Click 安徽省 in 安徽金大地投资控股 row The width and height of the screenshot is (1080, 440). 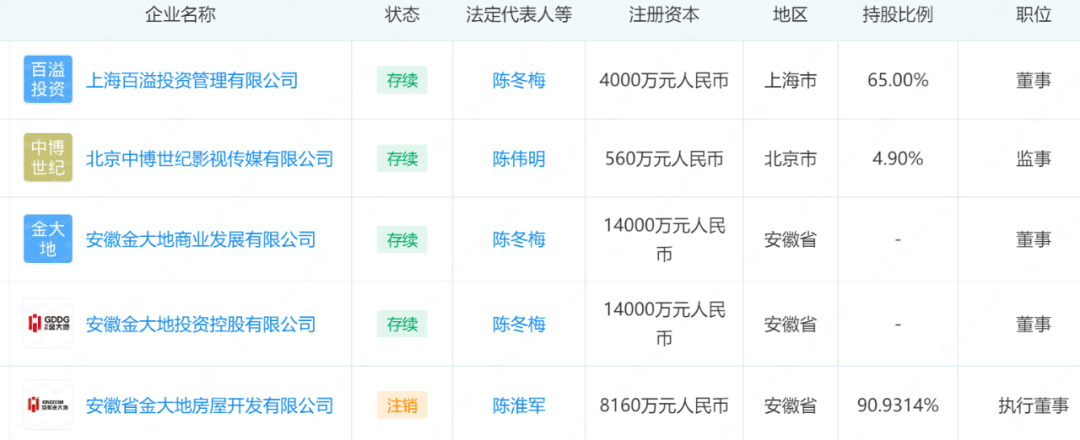pos(790,324)
